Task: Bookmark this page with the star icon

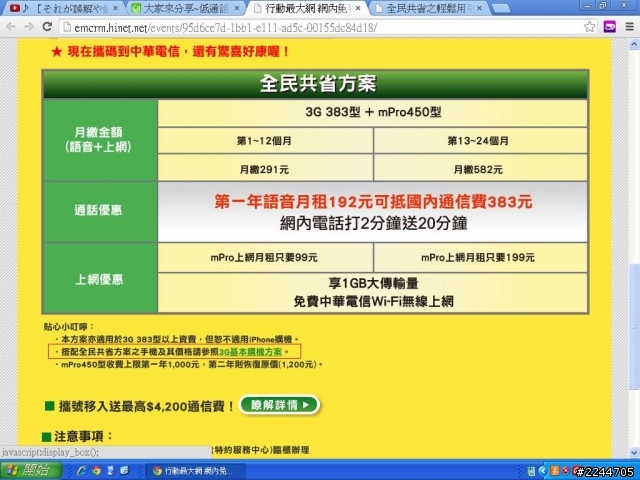Action: point(589,27)
